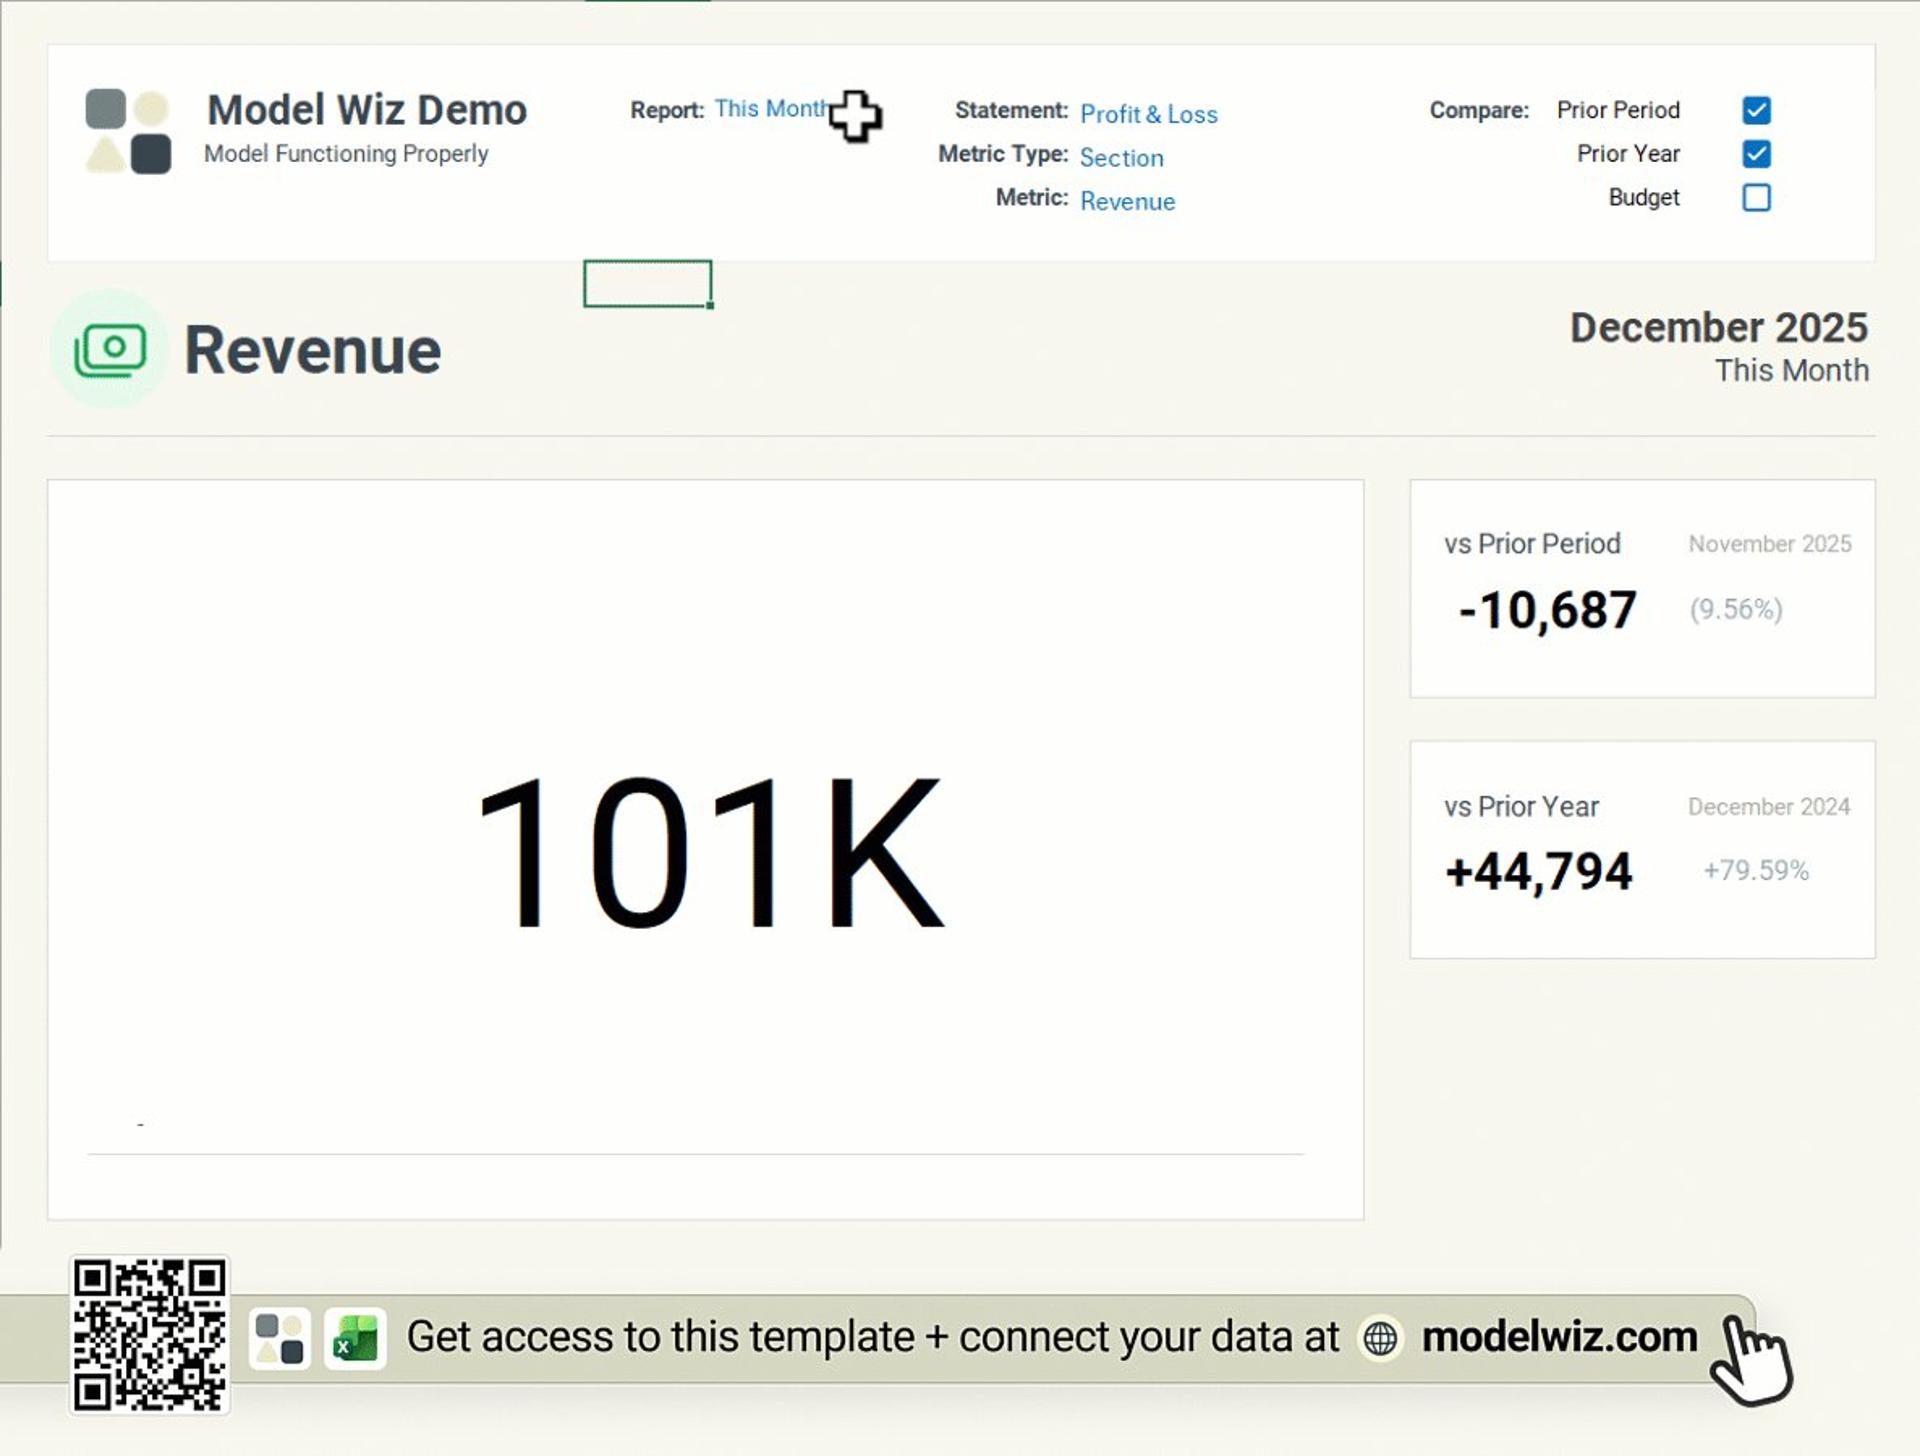Click the Excel icon in banner

(x=355, y=1339)
